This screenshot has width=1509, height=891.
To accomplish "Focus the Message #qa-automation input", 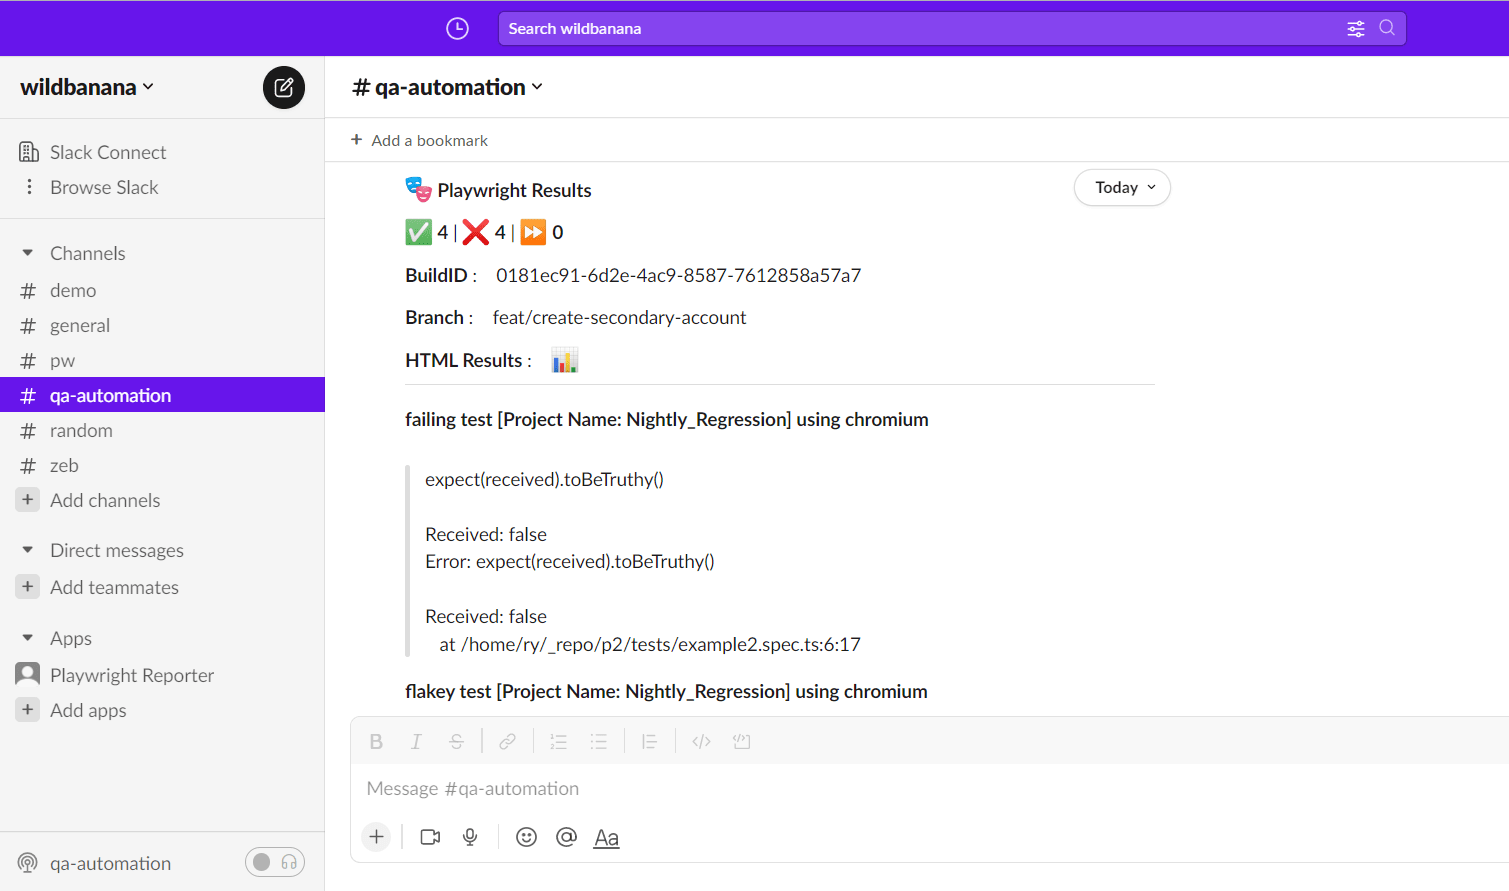I will point(930,788).
